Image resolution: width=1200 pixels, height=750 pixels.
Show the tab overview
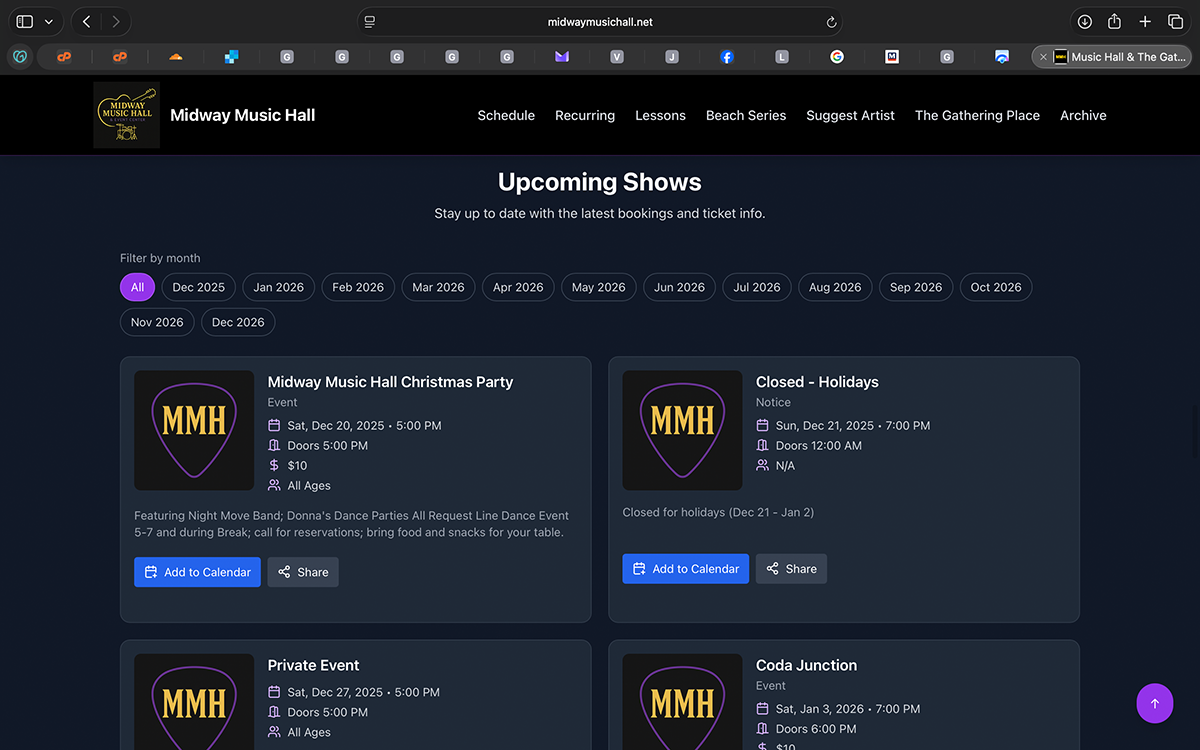[x=1175, y=21]
